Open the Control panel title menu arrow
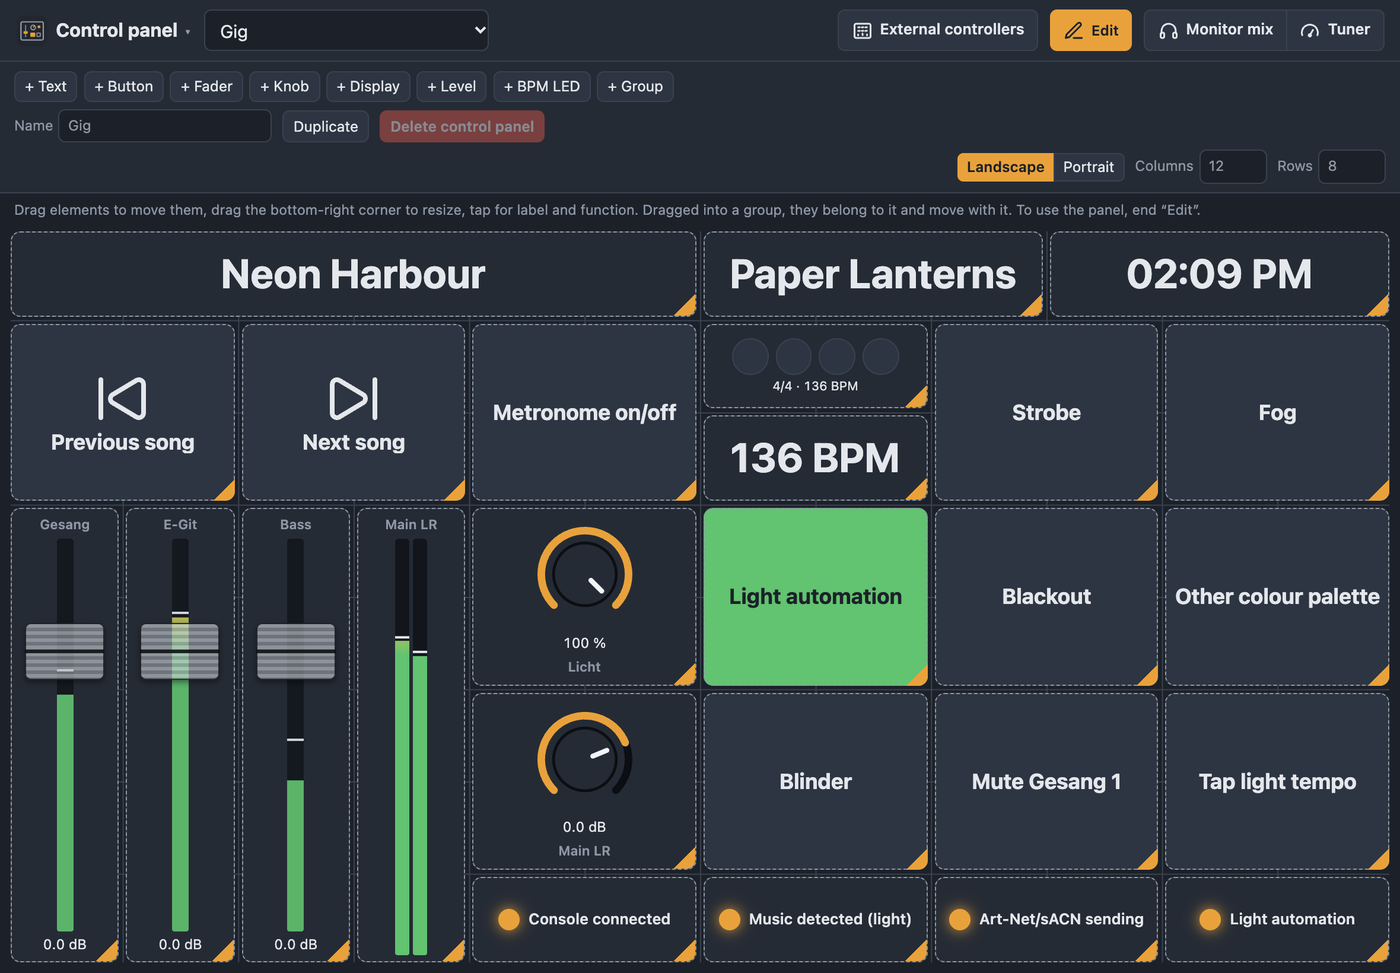The image size is (1400, 973). (188, 32)
